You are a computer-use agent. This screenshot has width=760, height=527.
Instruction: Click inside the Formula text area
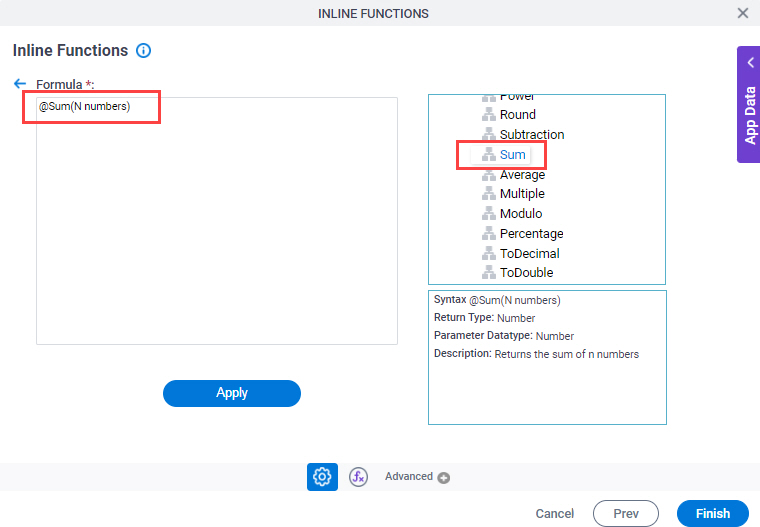point(217,221)
